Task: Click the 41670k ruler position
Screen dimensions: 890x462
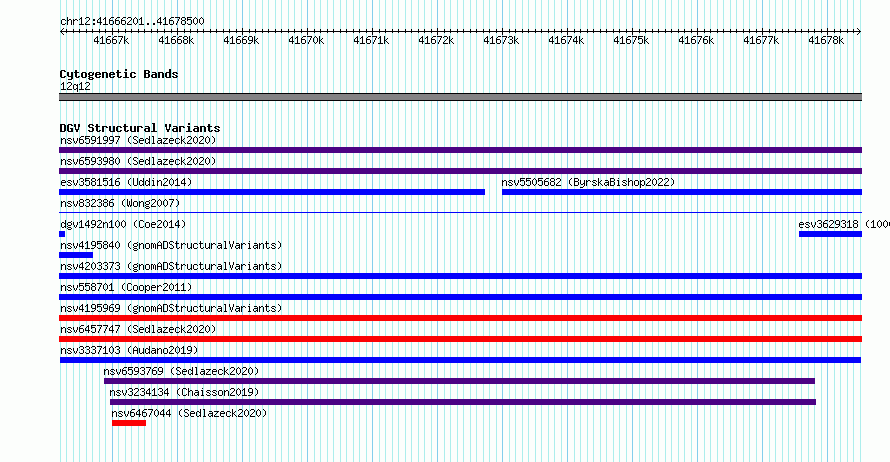Action: pos(306,40)
